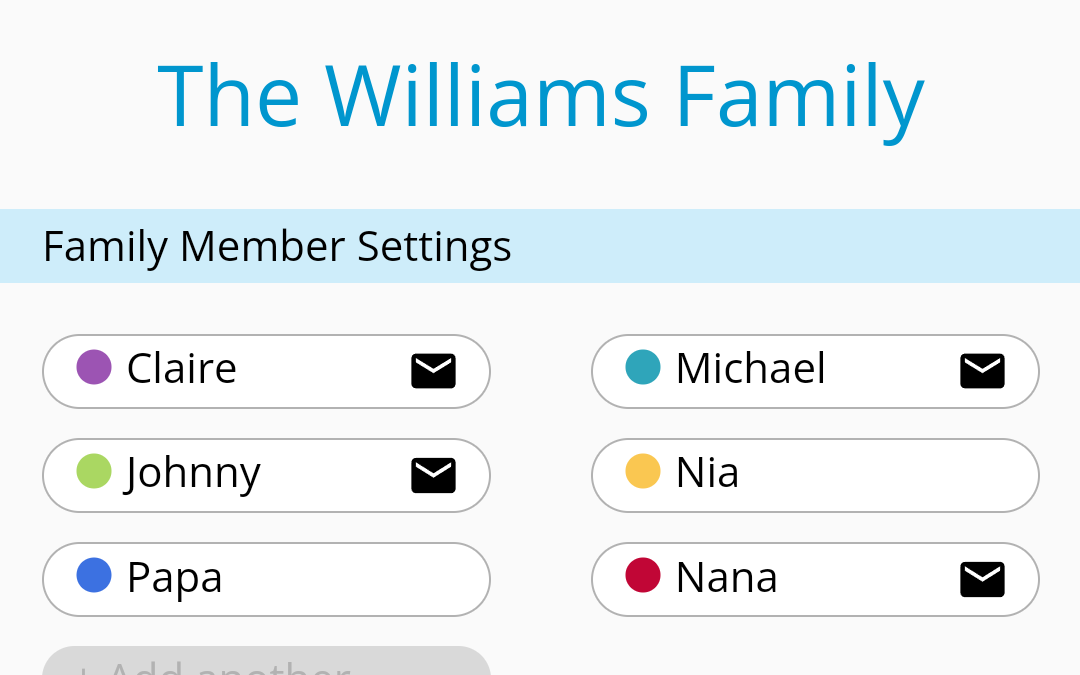Click the Family Member Settings header

[x=277, y=246]
